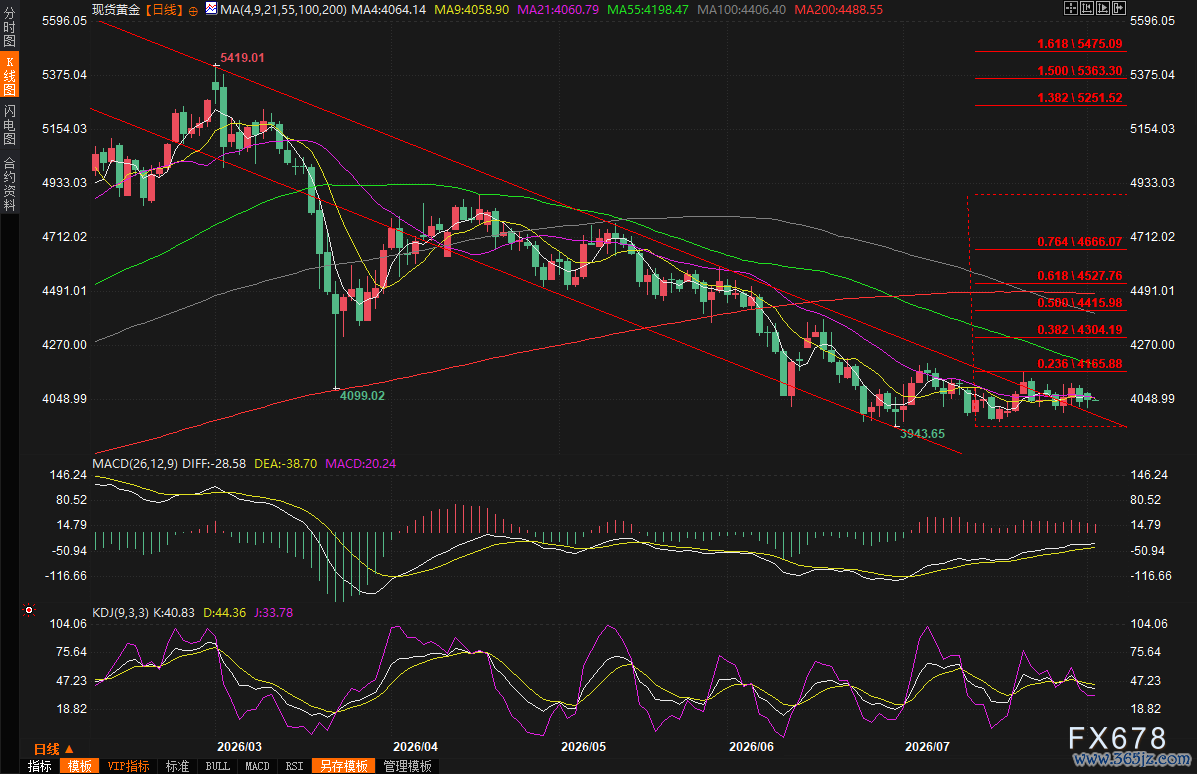The image size is (1197, 774).
Task: Open 管理模板 template manager
Action: pos(408,766)
